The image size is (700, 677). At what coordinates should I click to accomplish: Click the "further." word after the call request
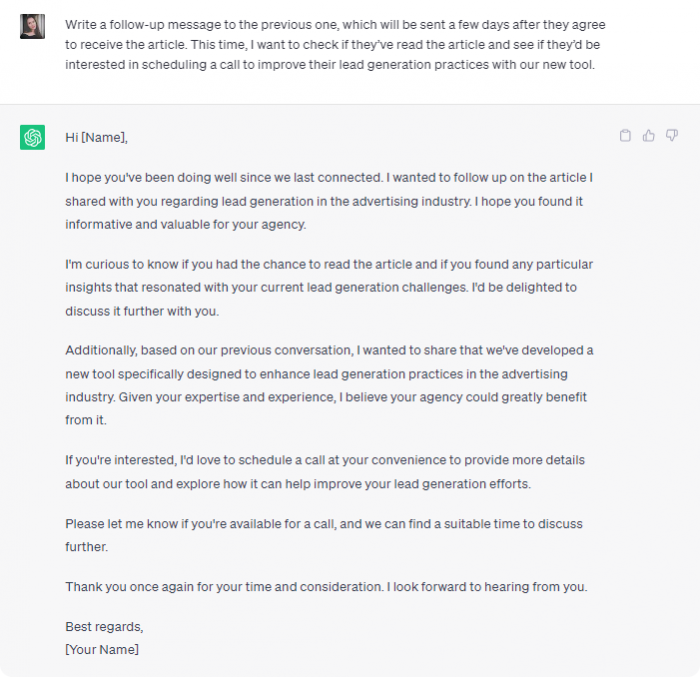point(86,547)
